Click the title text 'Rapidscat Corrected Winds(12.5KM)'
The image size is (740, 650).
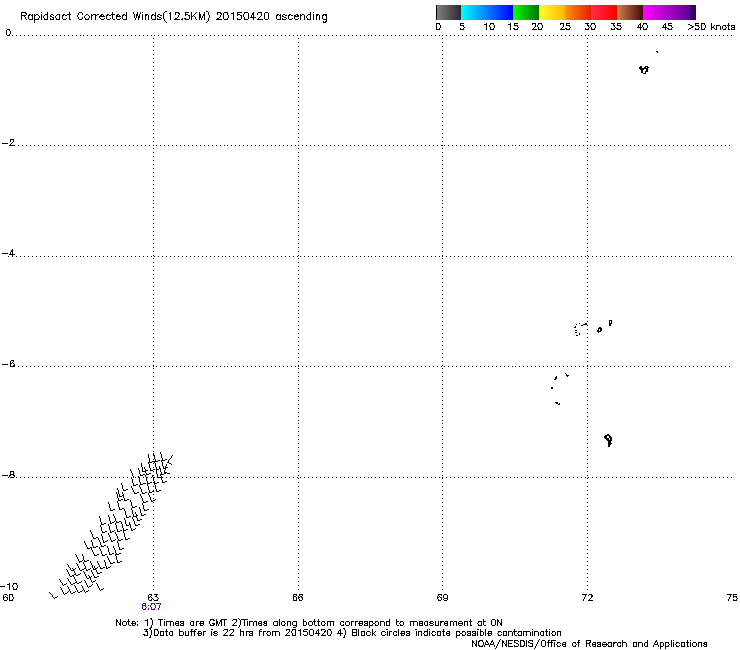tap(115, 17)
